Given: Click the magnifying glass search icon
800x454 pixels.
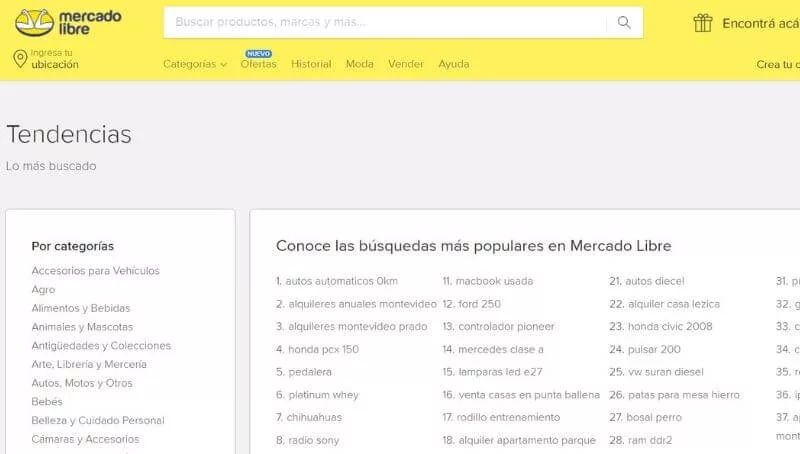Looking at the screenshot, I should point(624,22).
